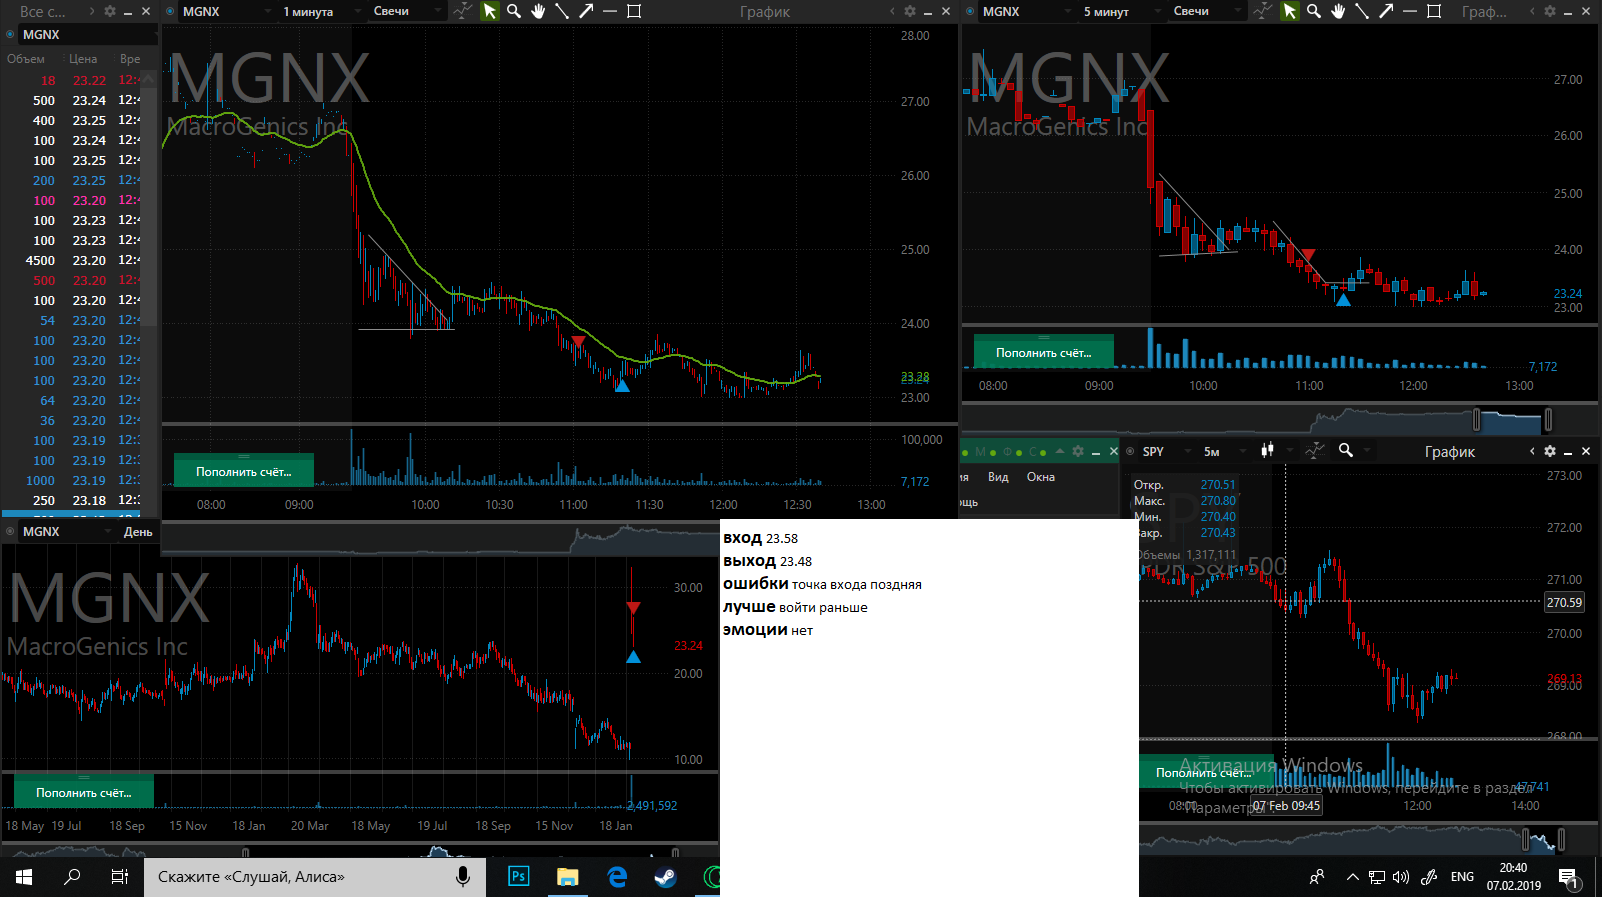
Task: Click Пополнить счёт button in daily chart
Action: (84, 792)
